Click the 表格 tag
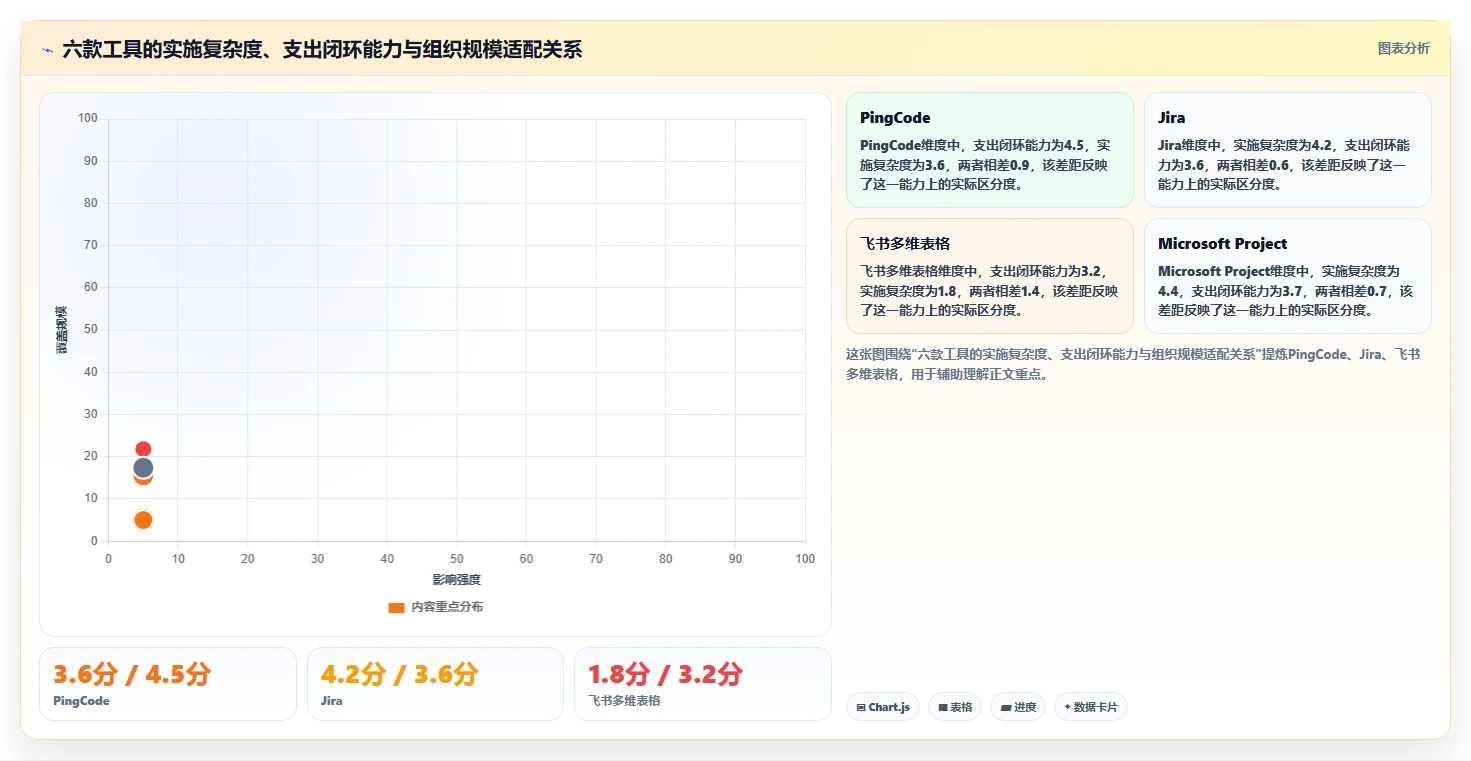 pyautogui.click(x=955, y=707)
